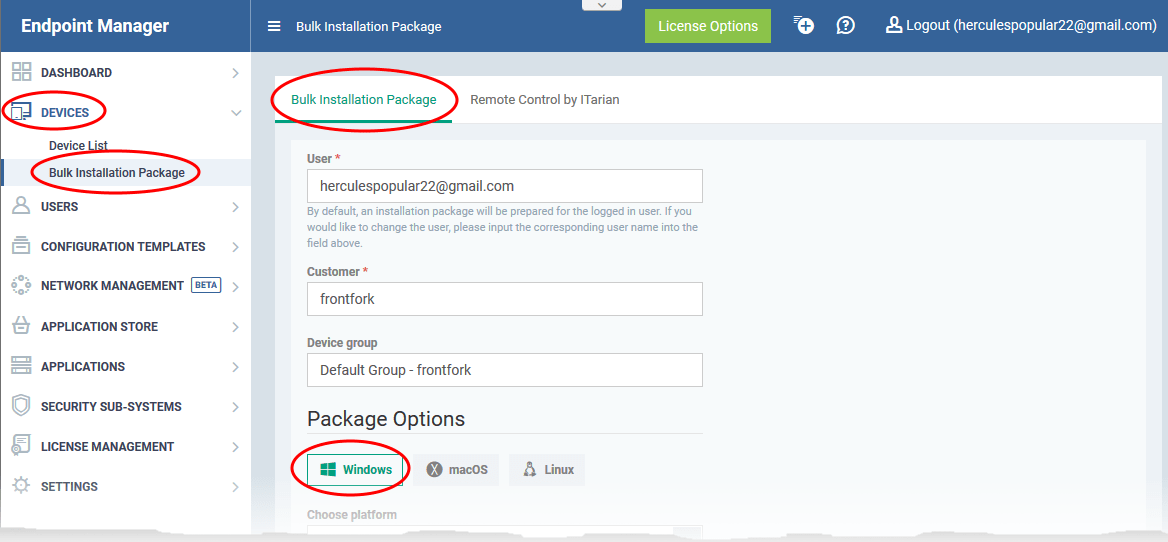Click the Devices icon

coord(22,112)
